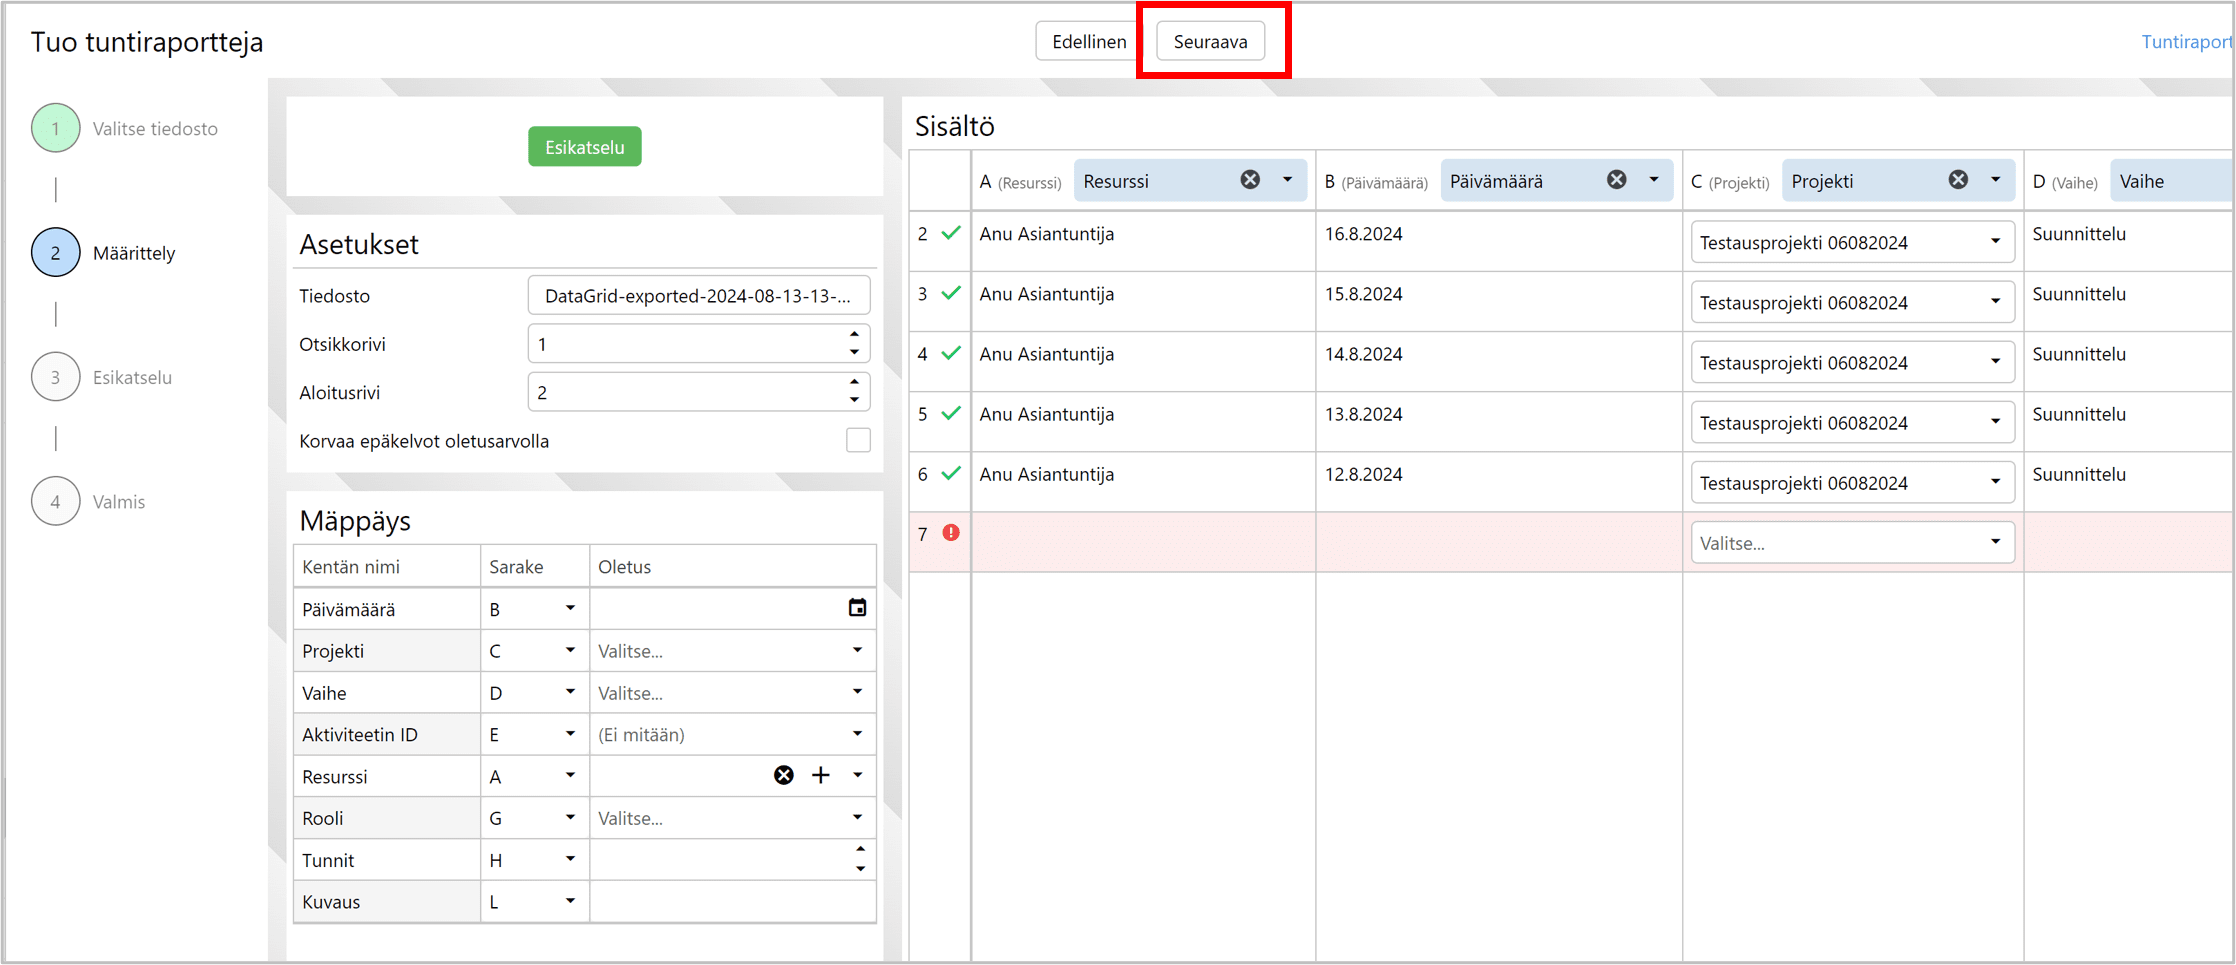Clear the Resurssi column header mapping
Image resolution: width=2236 pixels, height=965 pixels.
click(1250, 180)
